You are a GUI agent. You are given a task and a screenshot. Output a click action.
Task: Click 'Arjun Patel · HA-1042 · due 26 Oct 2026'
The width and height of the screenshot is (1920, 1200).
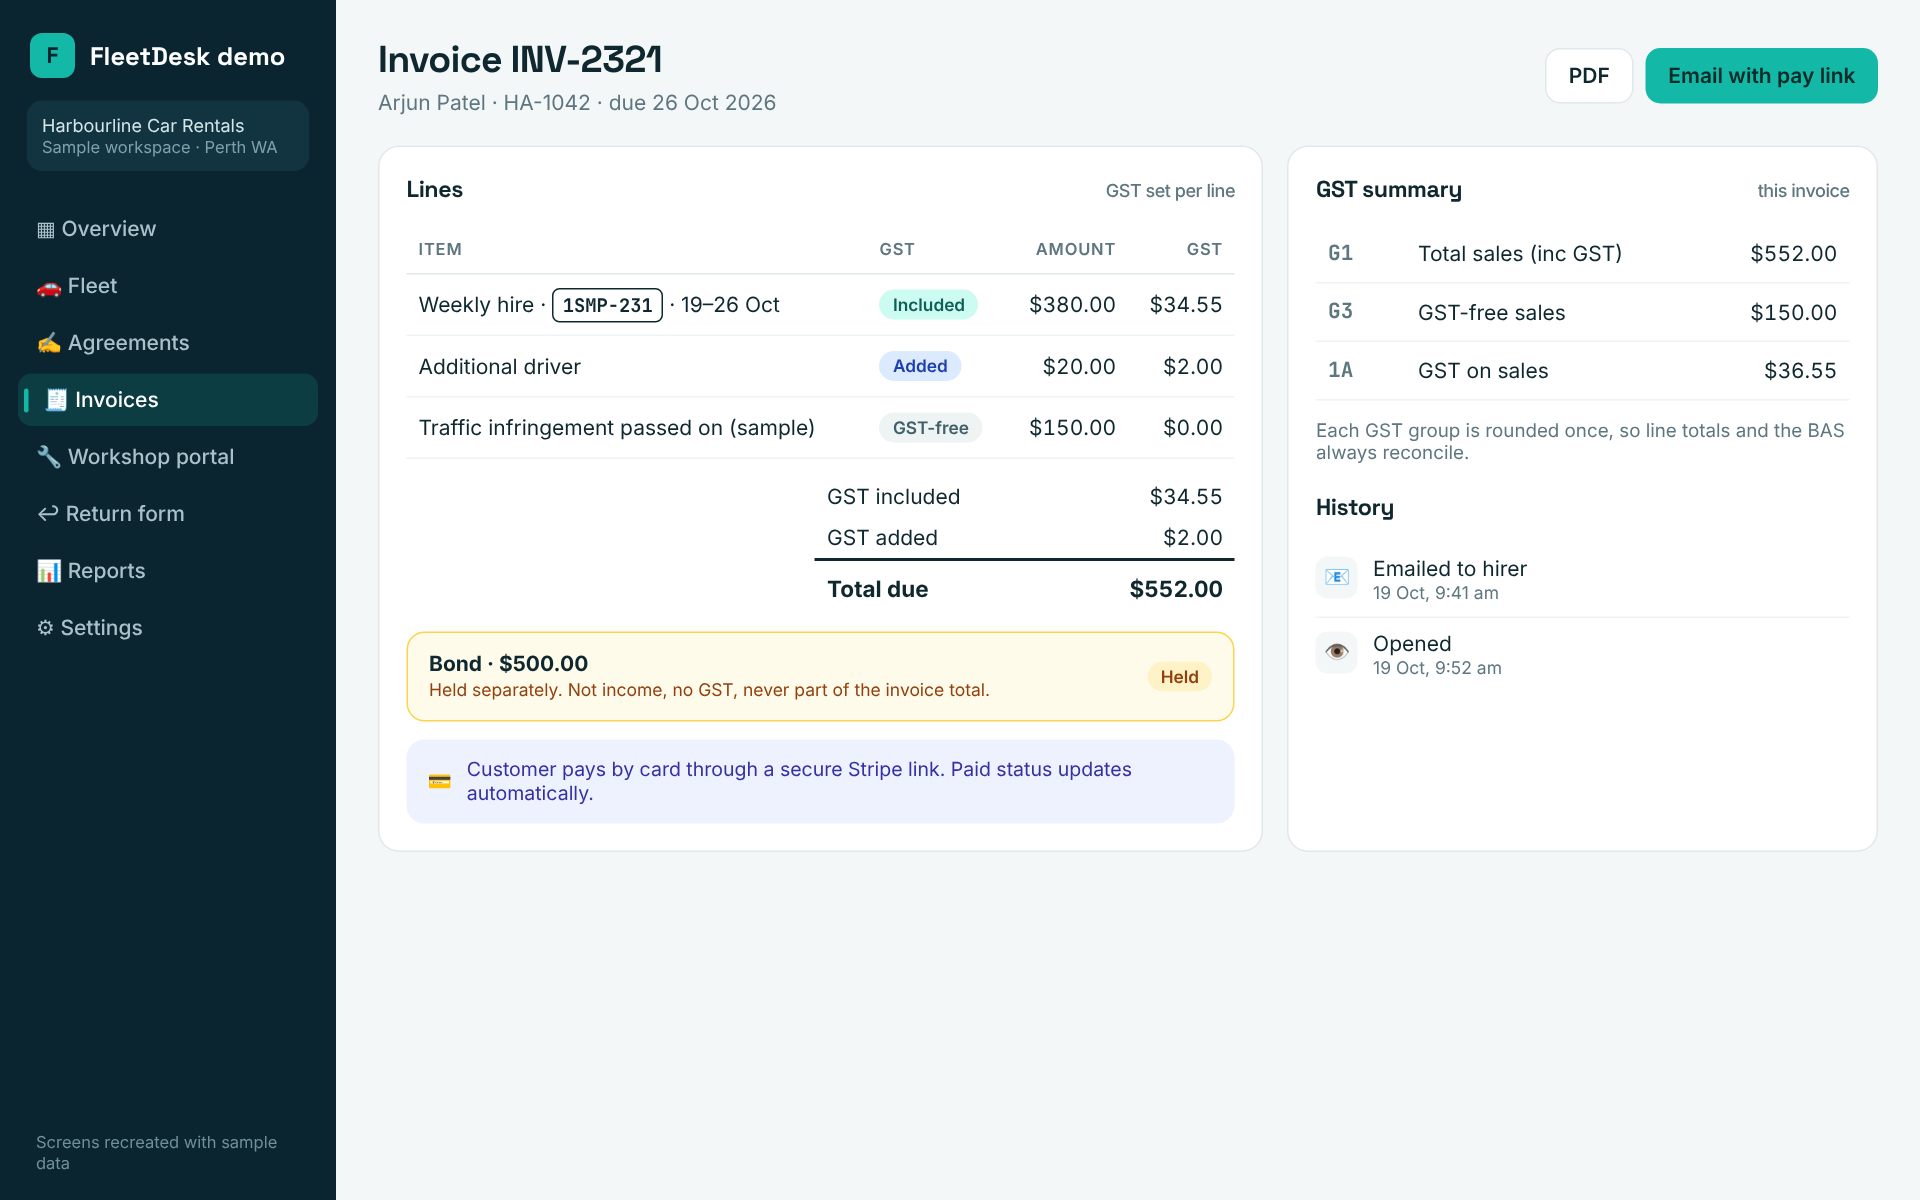point(577,103)
